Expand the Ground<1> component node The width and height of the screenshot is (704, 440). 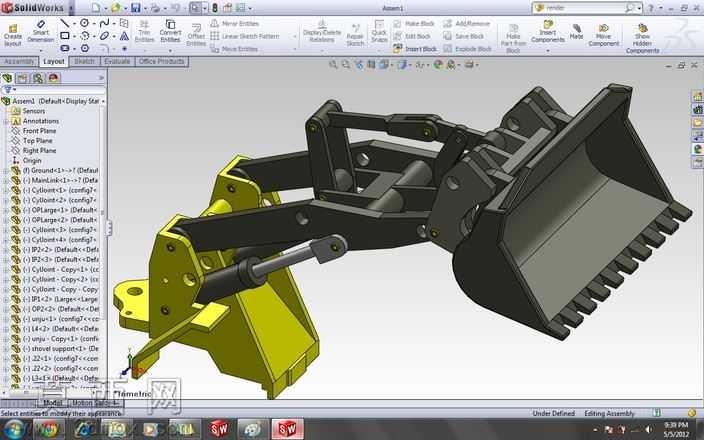pos(6,171)
